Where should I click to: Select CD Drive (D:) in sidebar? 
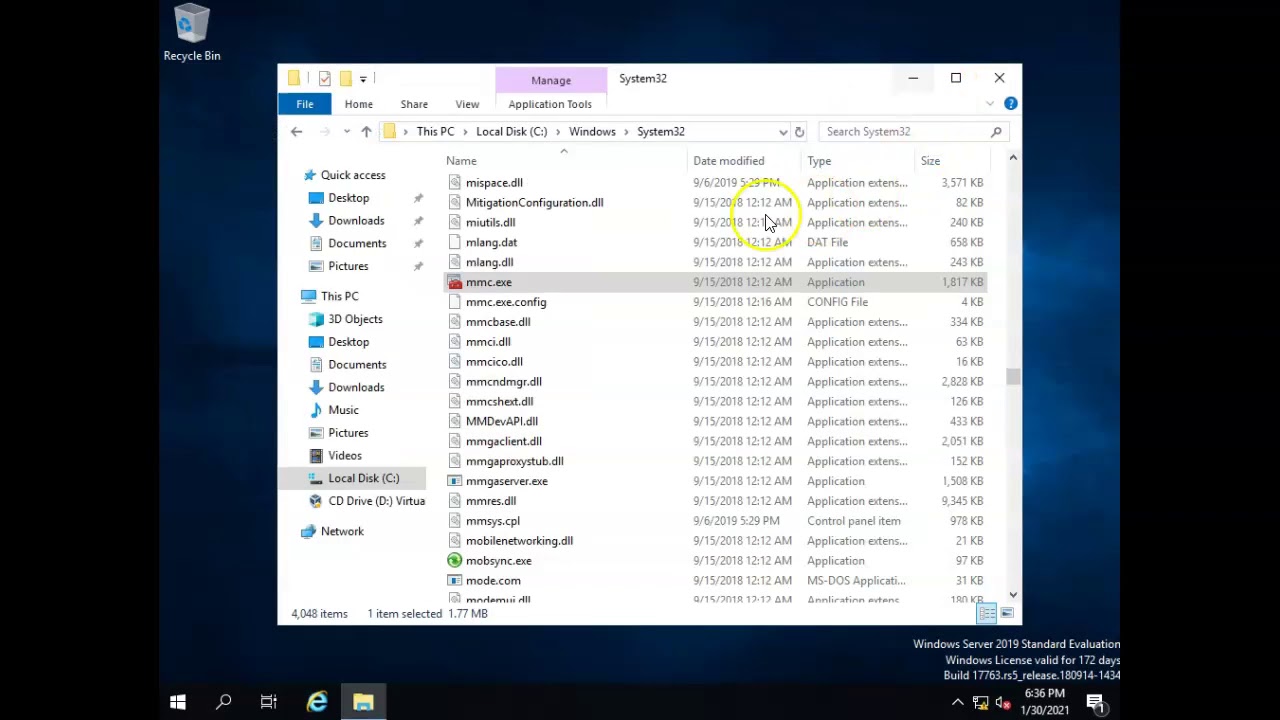(376, 501)
